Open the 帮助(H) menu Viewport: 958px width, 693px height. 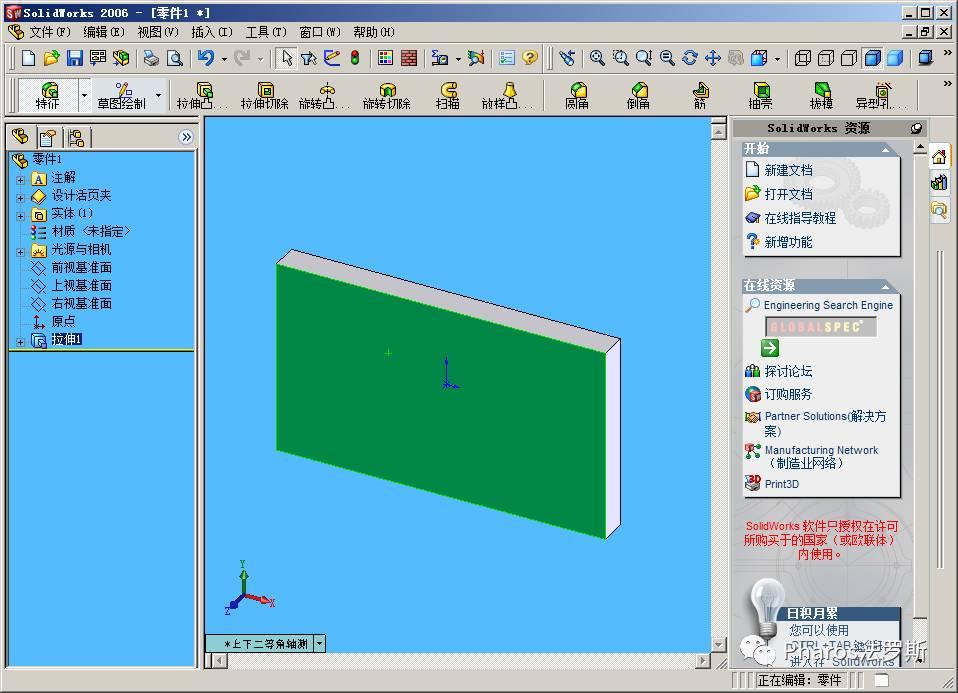(x=374, y=32)
